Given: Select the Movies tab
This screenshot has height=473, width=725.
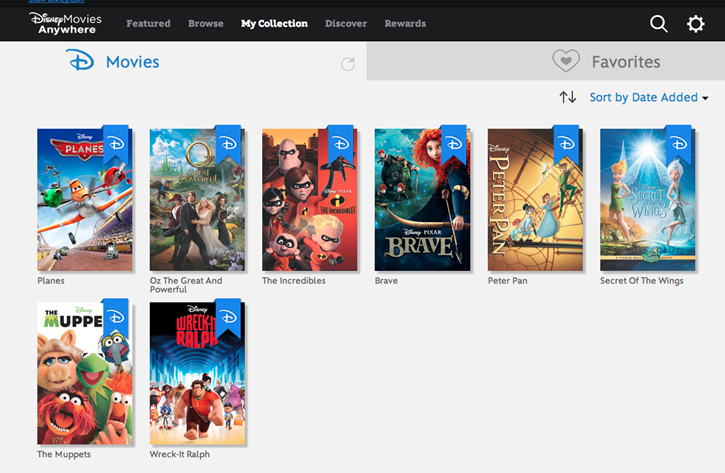Looking at the screenshot, I should (132, 63).
